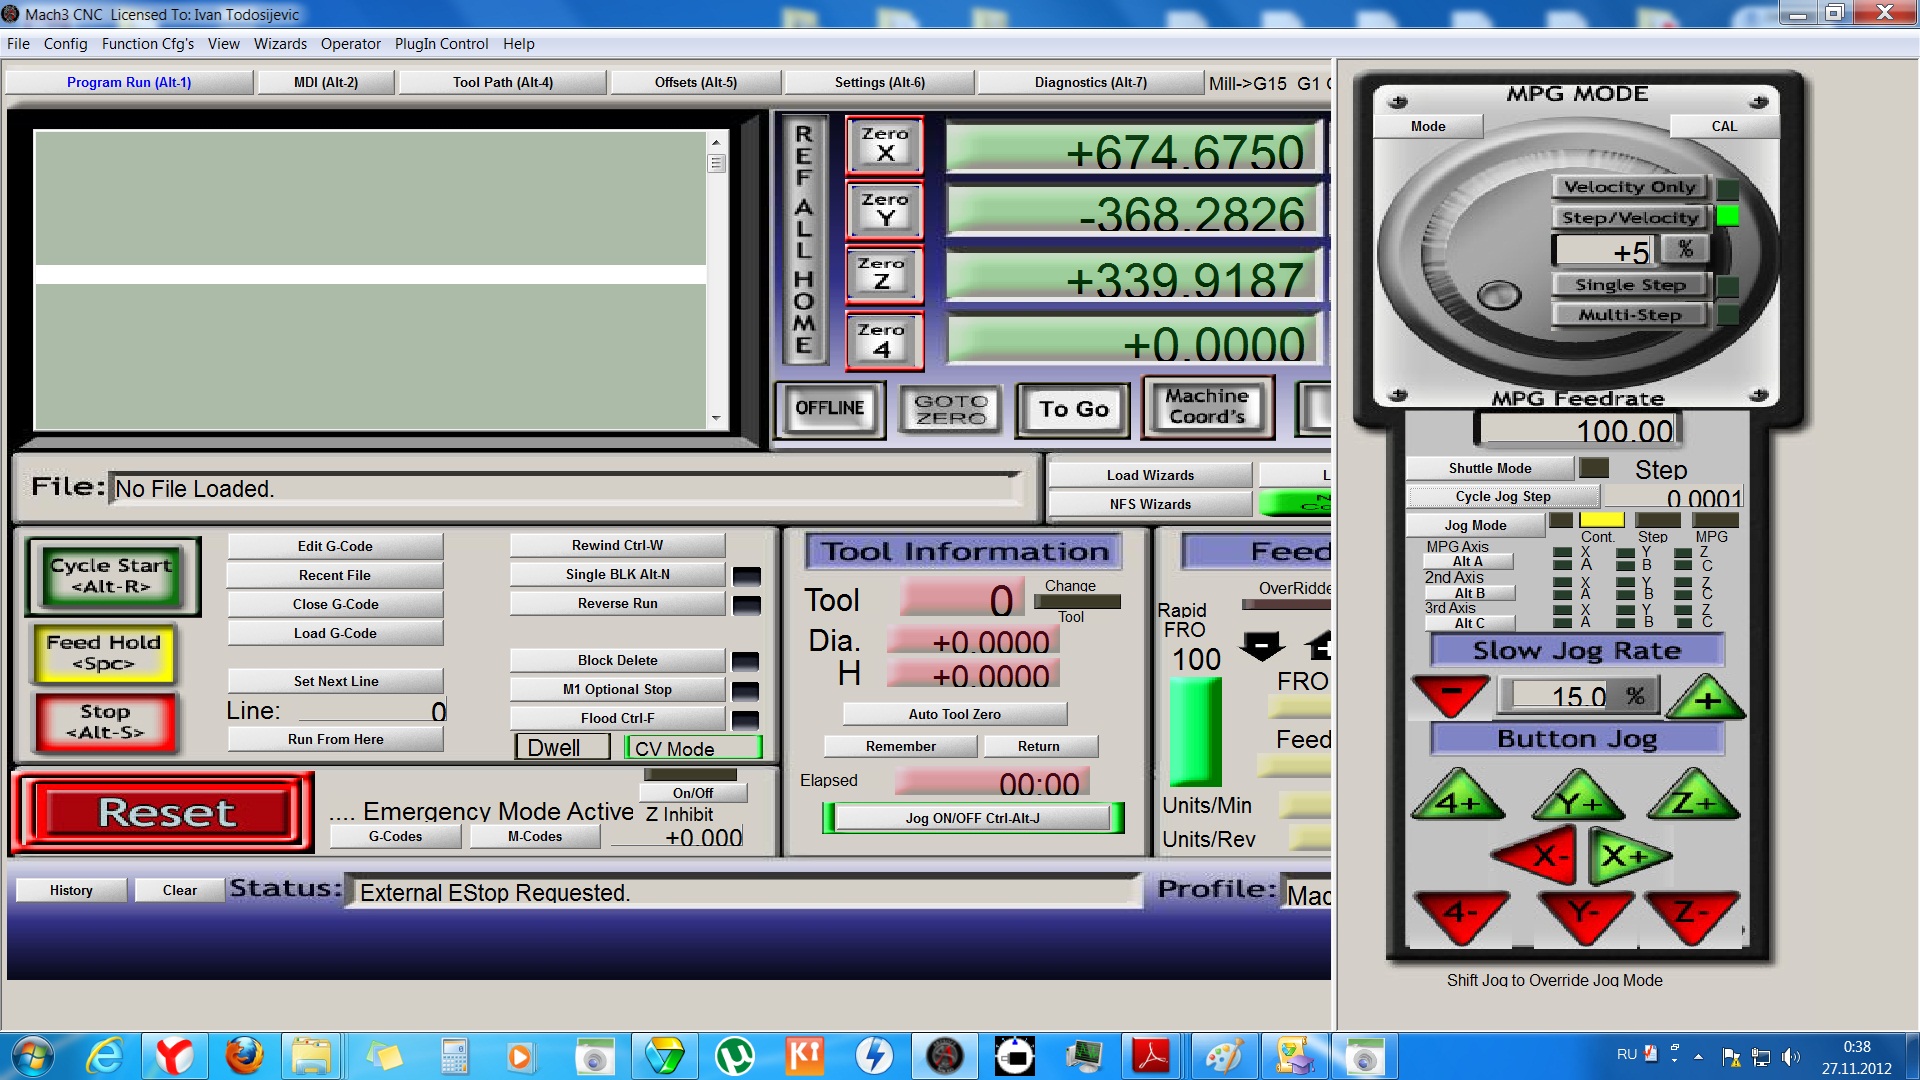This screenshot has width=1920, height=1080.
Task: Toggle Jog ON/OFF Ctrl-Alt-J
Action: point(972,818)
